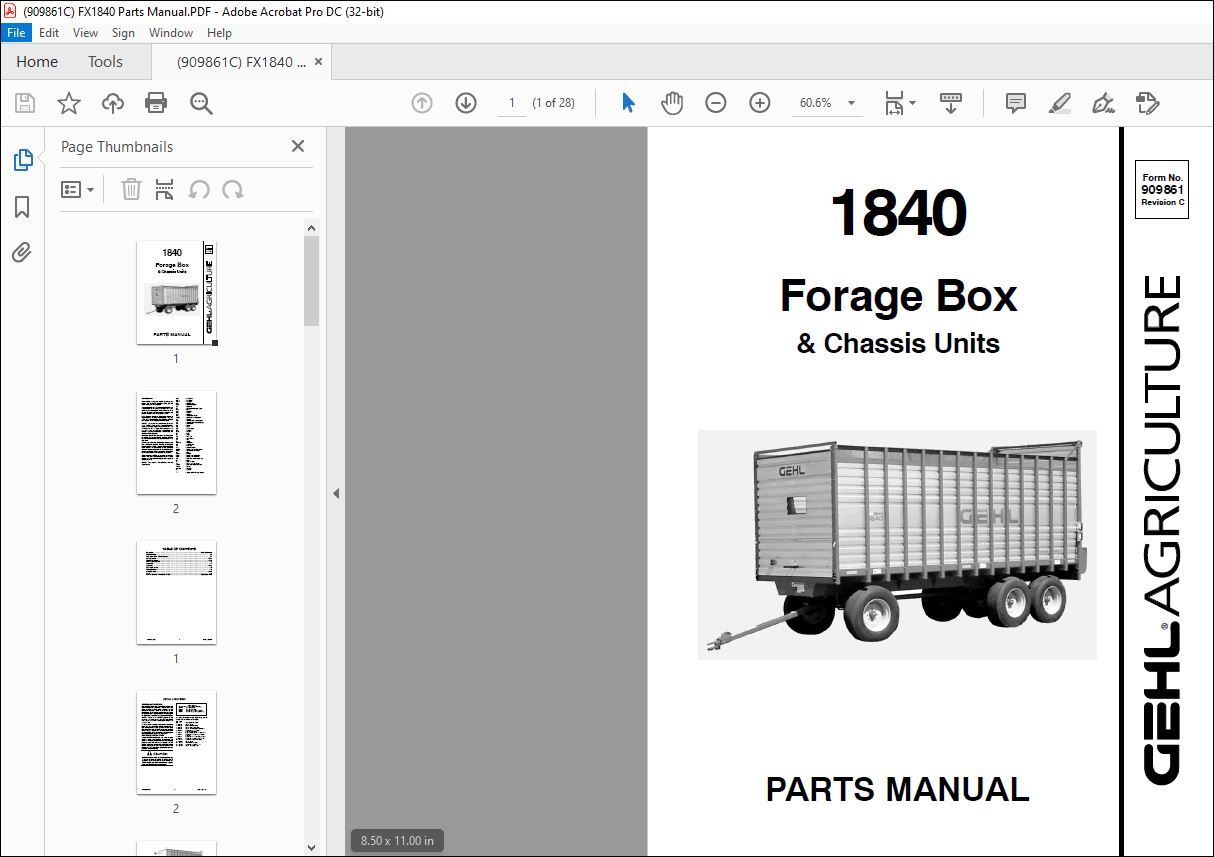The height and width of the screenshot is (857, 1214).
Task: Go to next page arrow
Action: point(466,103)
